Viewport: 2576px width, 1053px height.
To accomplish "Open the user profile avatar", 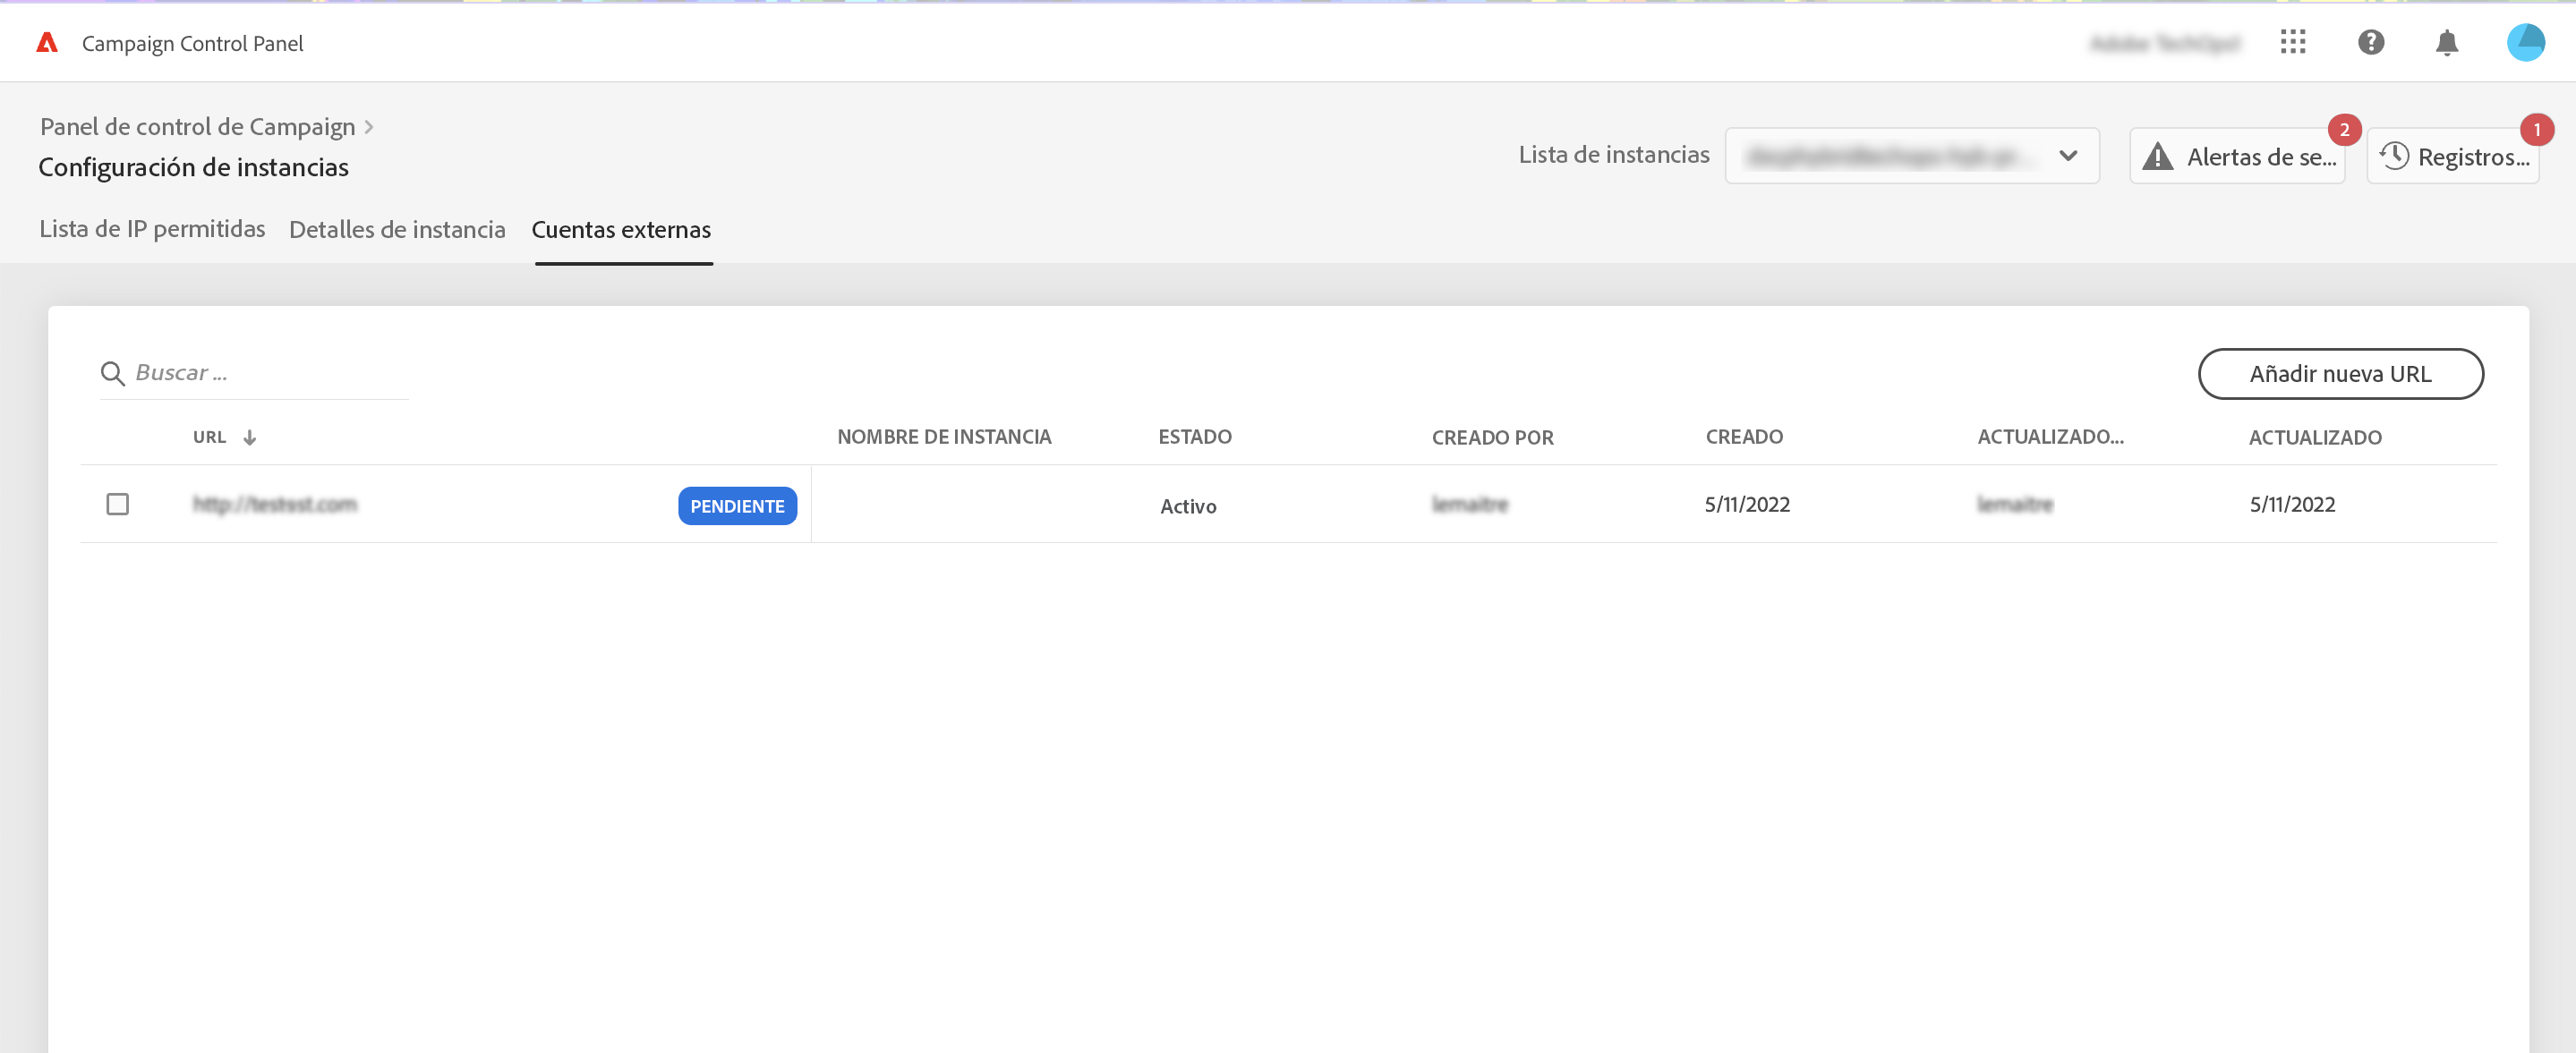I will tap(2524, 42).
